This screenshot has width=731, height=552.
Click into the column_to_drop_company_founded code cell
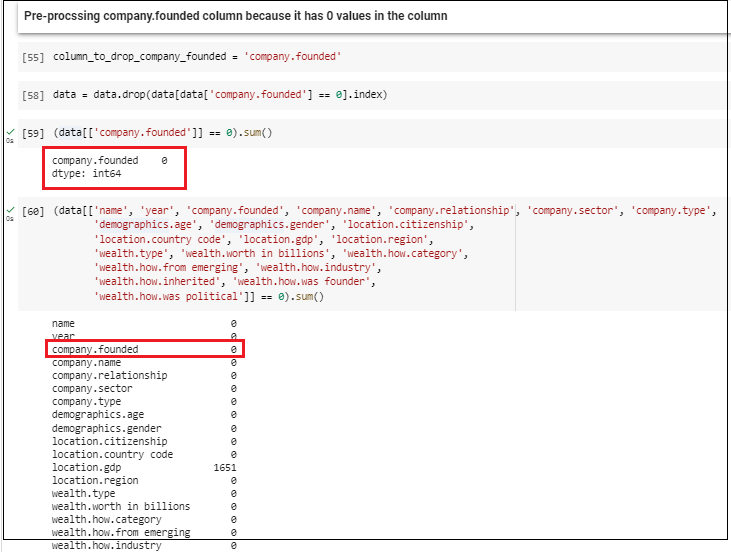tap(373, 57)
